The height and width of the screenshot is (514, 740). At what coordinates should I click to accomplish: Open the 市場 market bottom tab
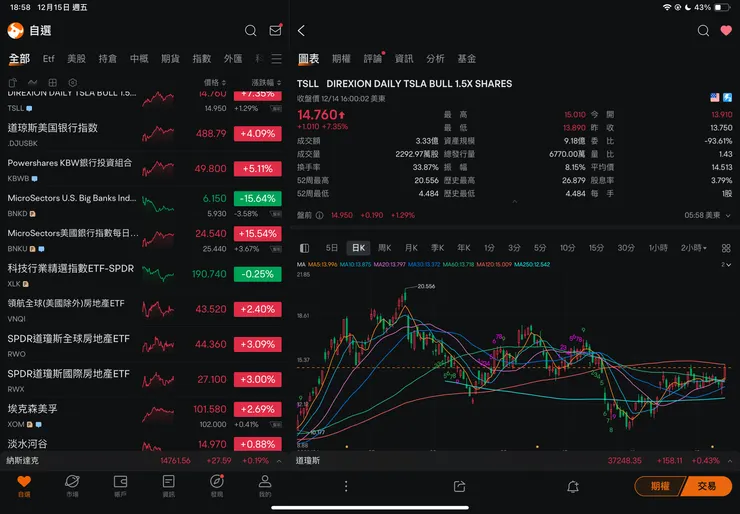coord(72,486)
